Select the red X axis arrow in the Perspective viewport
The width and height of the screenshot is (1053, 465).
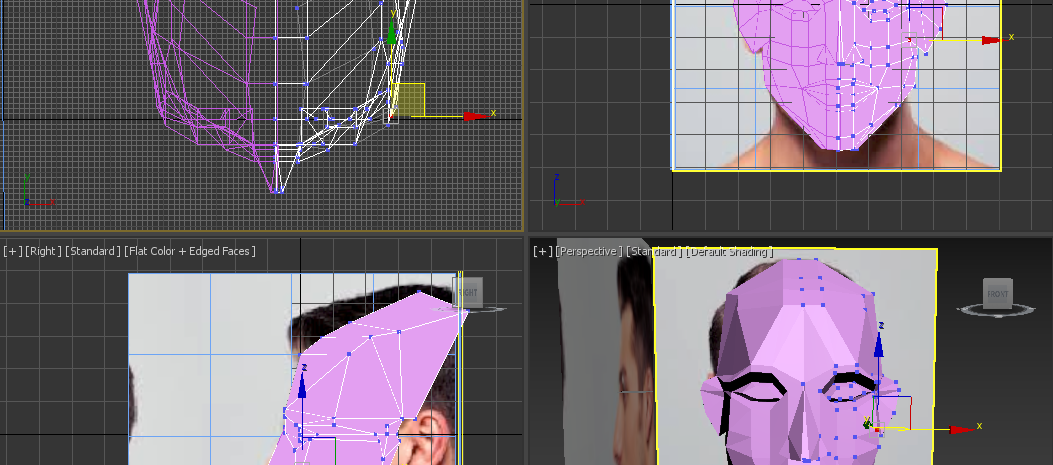point(962,429)
